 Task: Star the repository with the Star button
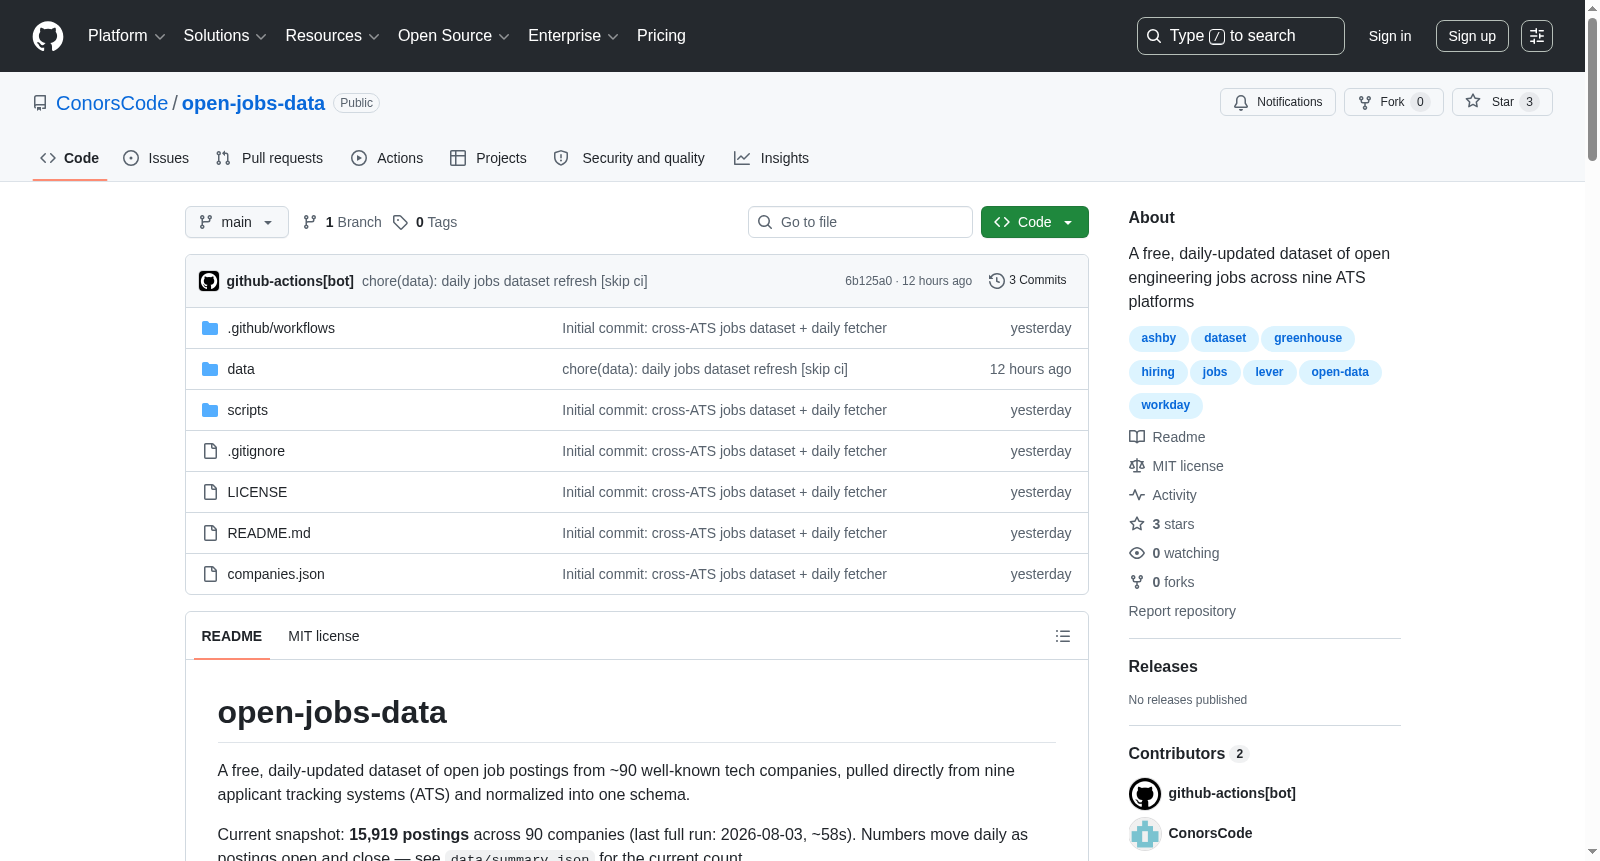(x=1502, y=102)
